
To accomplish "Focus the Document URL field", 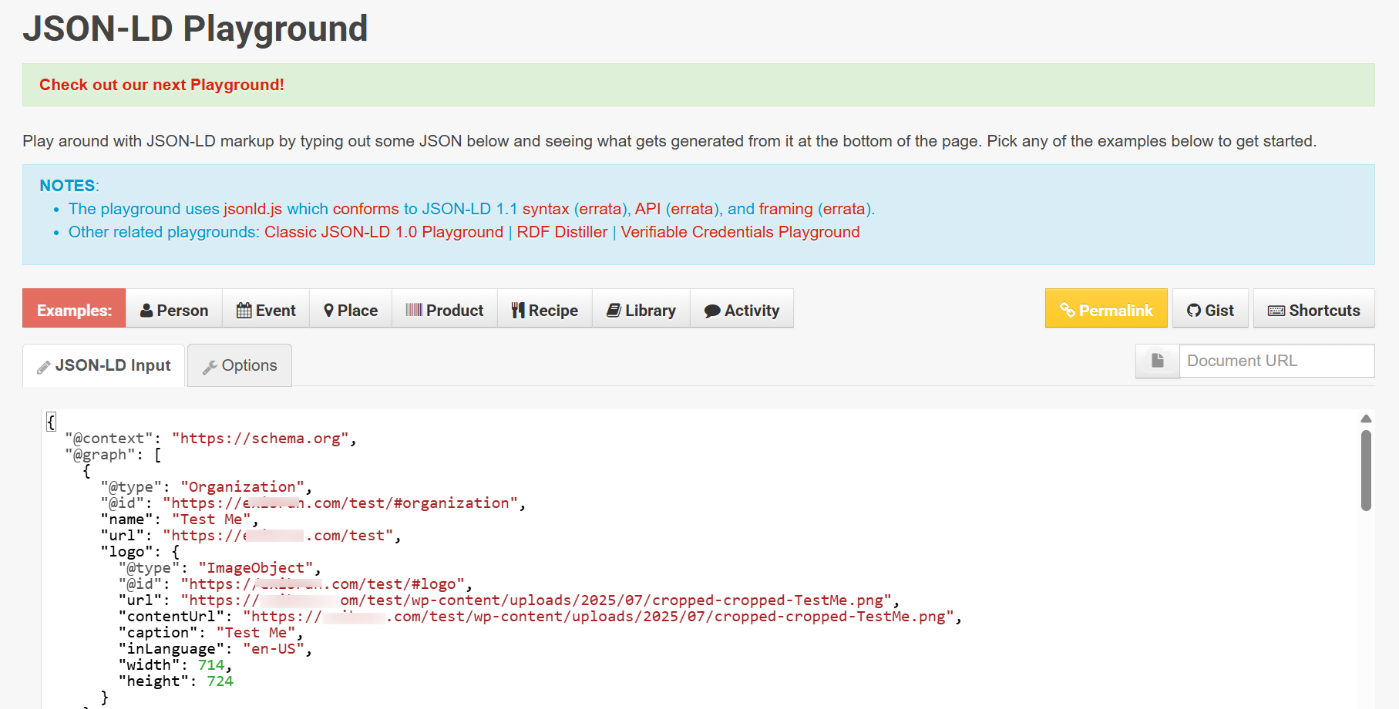I will pos(1276,361).
